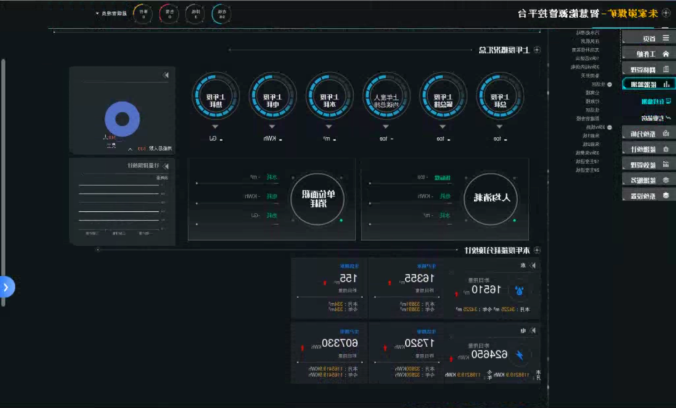The image size is (676, 409).
Task: Open 系统设置 in the sidebar menu
Action: click(x=645, y=196)
